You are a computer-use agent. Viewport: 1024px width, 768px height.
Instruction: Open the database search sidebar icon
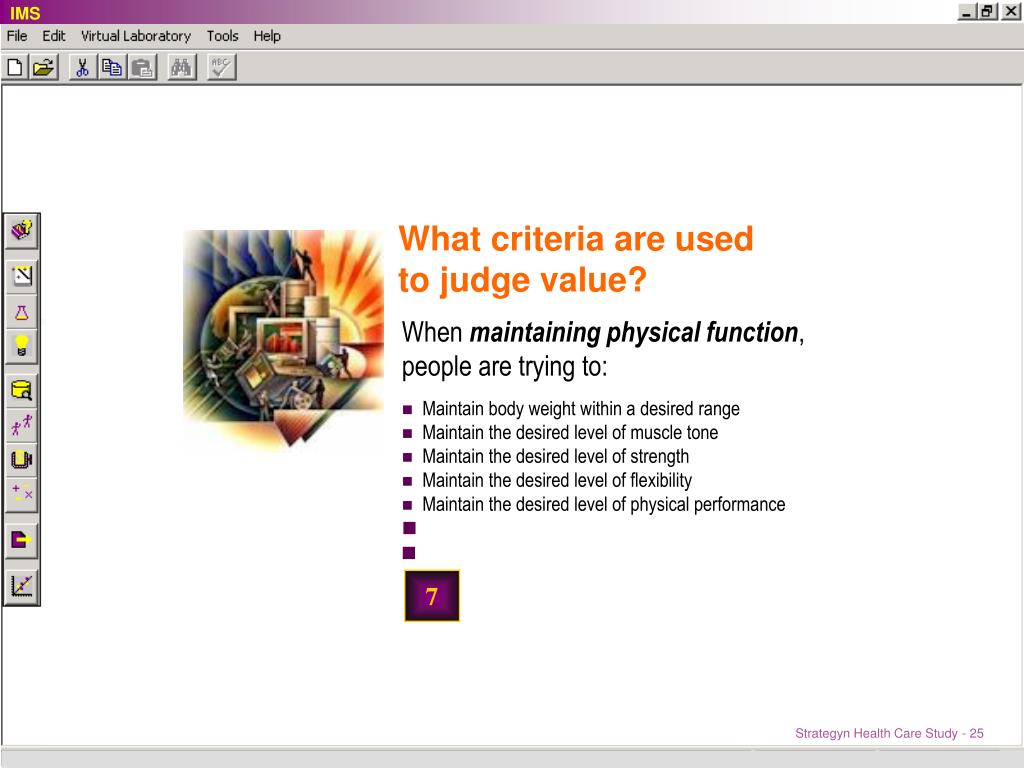[x=21, y=391]
